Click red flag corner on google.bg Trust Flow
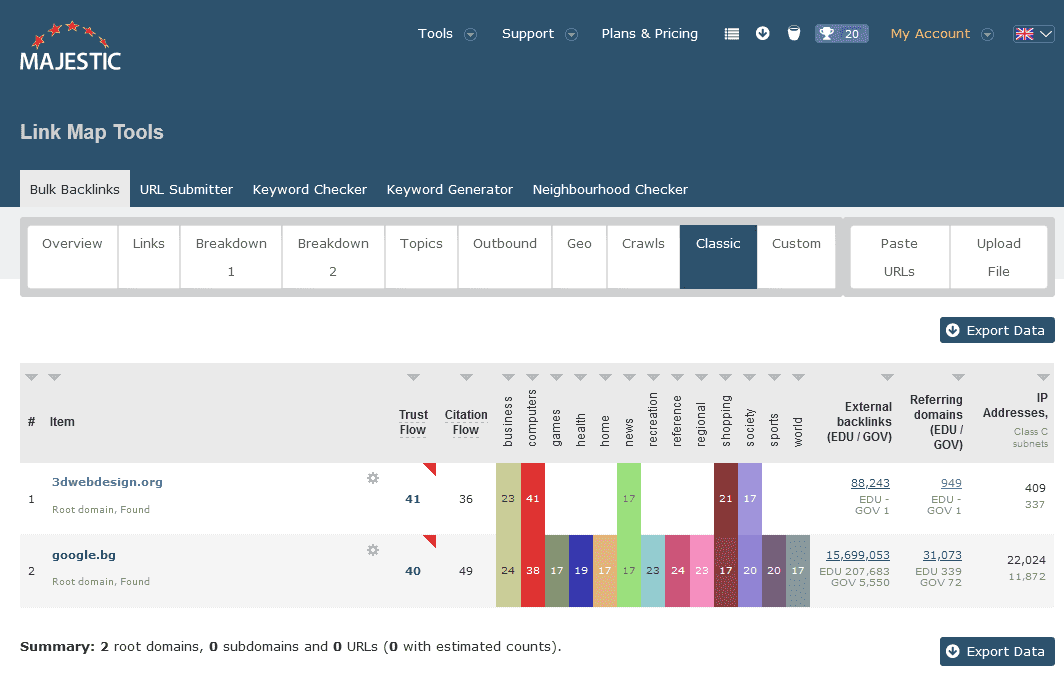The image size is (1064, 679). (x=430, y=540)
